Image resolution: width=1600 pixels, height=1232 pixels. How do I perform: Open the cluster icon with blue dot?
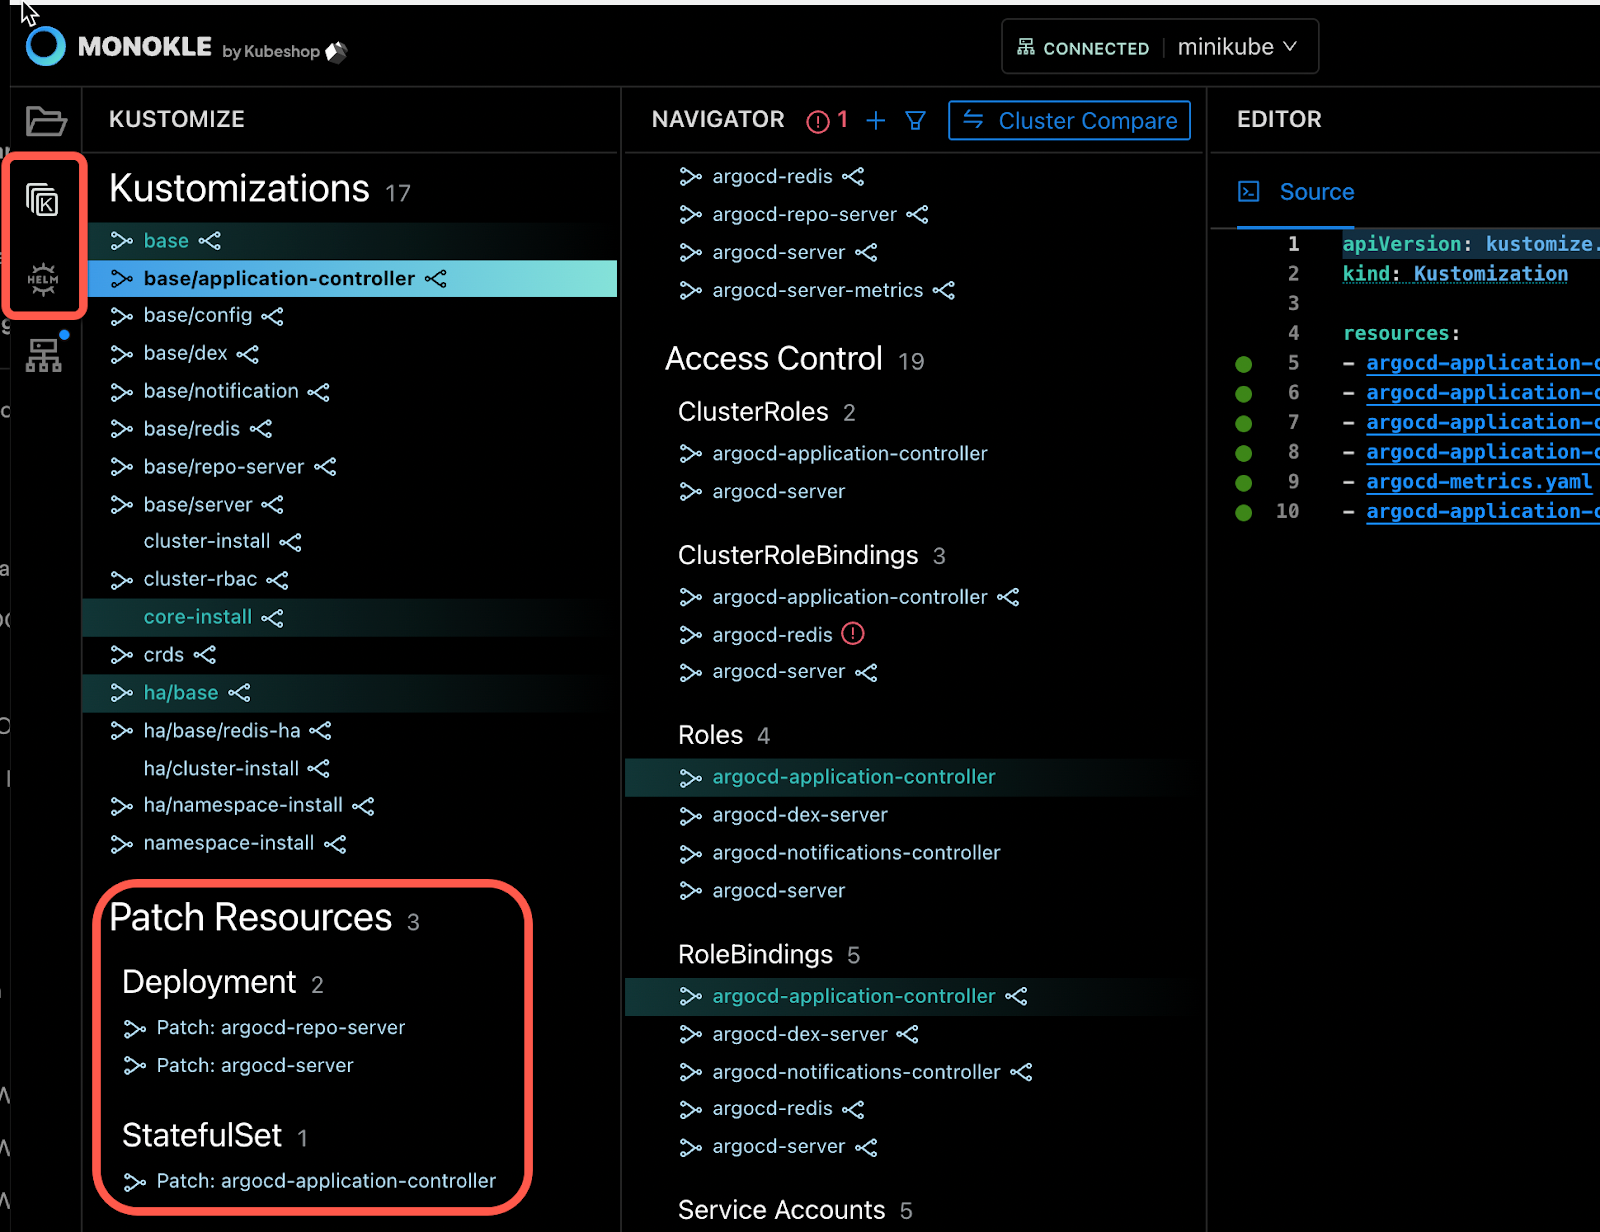coord(44,355)
